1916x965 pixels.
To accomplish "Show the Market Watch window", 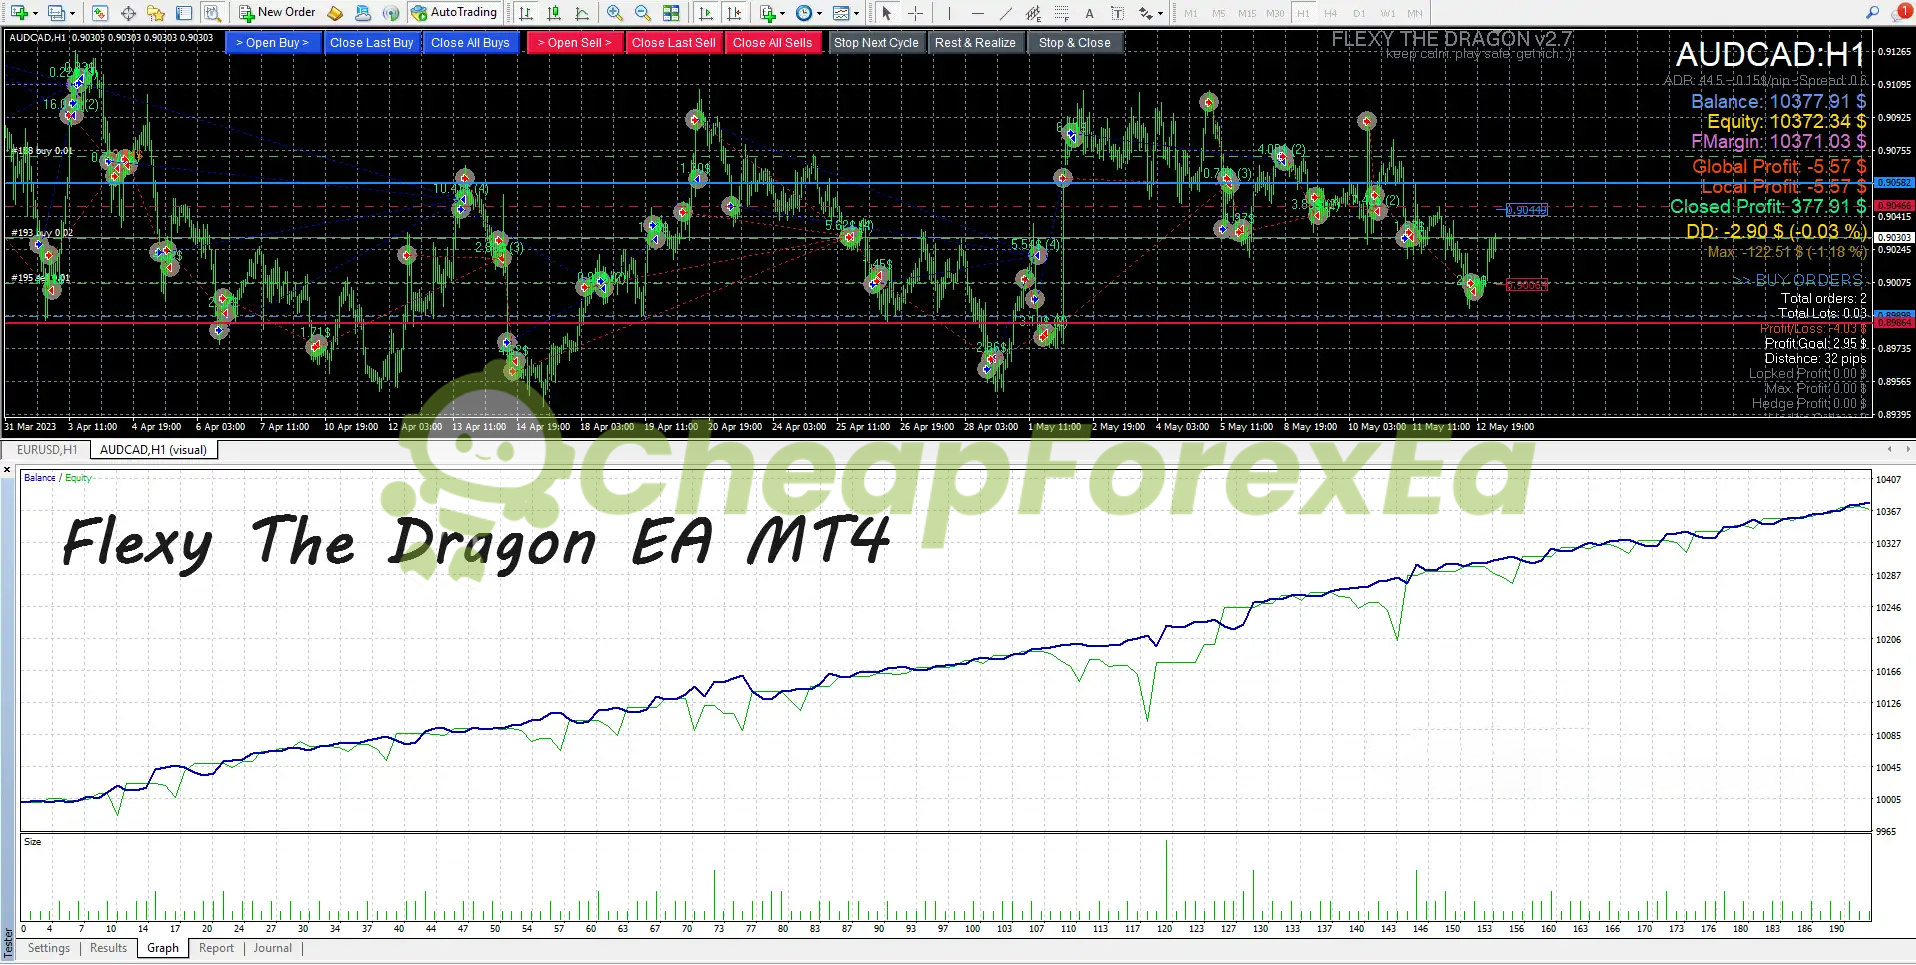I will 100,13.
